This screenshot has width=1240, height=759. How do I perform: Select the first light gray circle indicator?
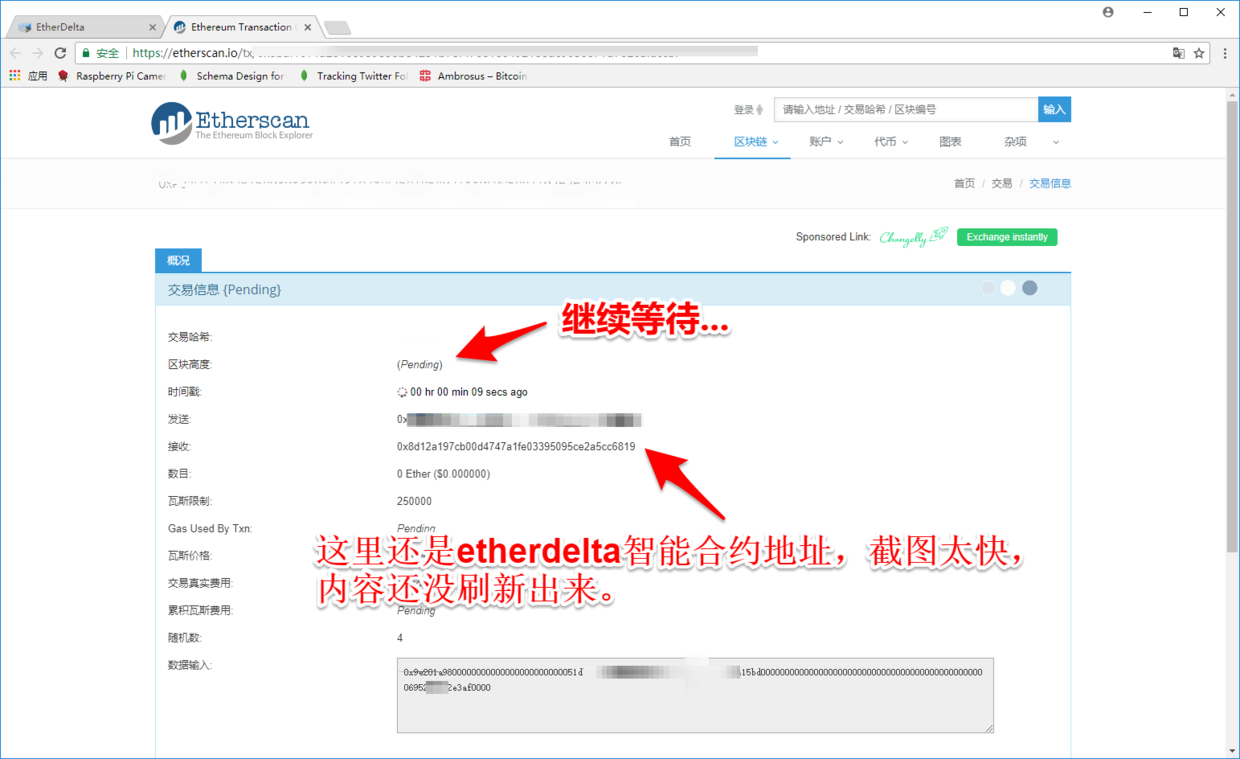point(988,288)
